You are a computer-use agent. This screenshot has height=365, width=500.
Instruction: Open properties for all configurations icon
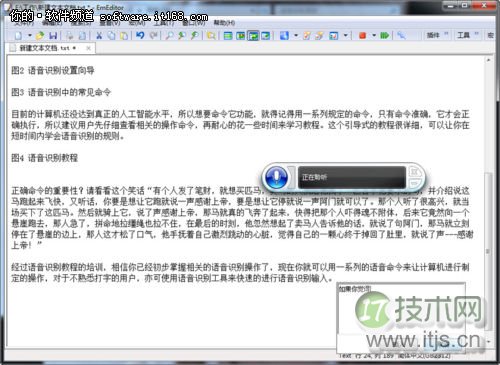(319, 35)
